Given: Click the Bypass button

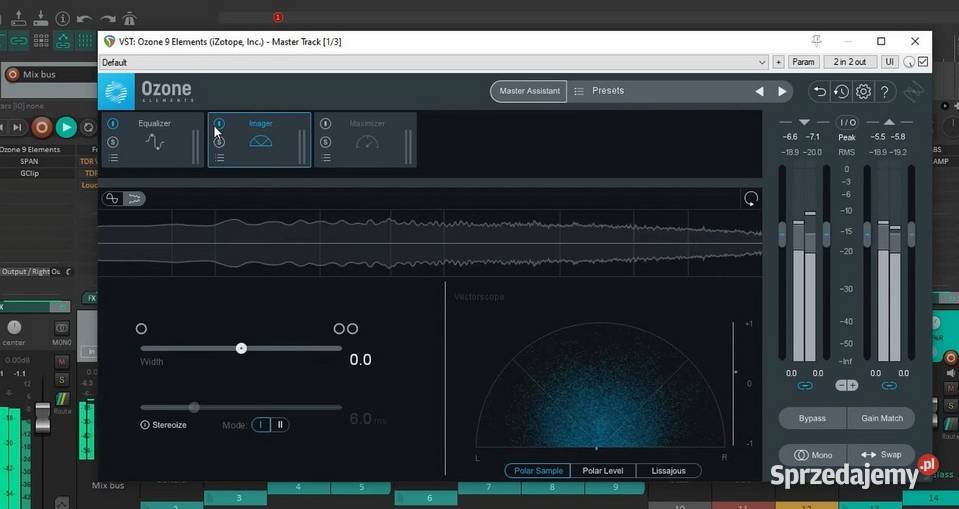Looking at the screenshot, I should (812, 418).
